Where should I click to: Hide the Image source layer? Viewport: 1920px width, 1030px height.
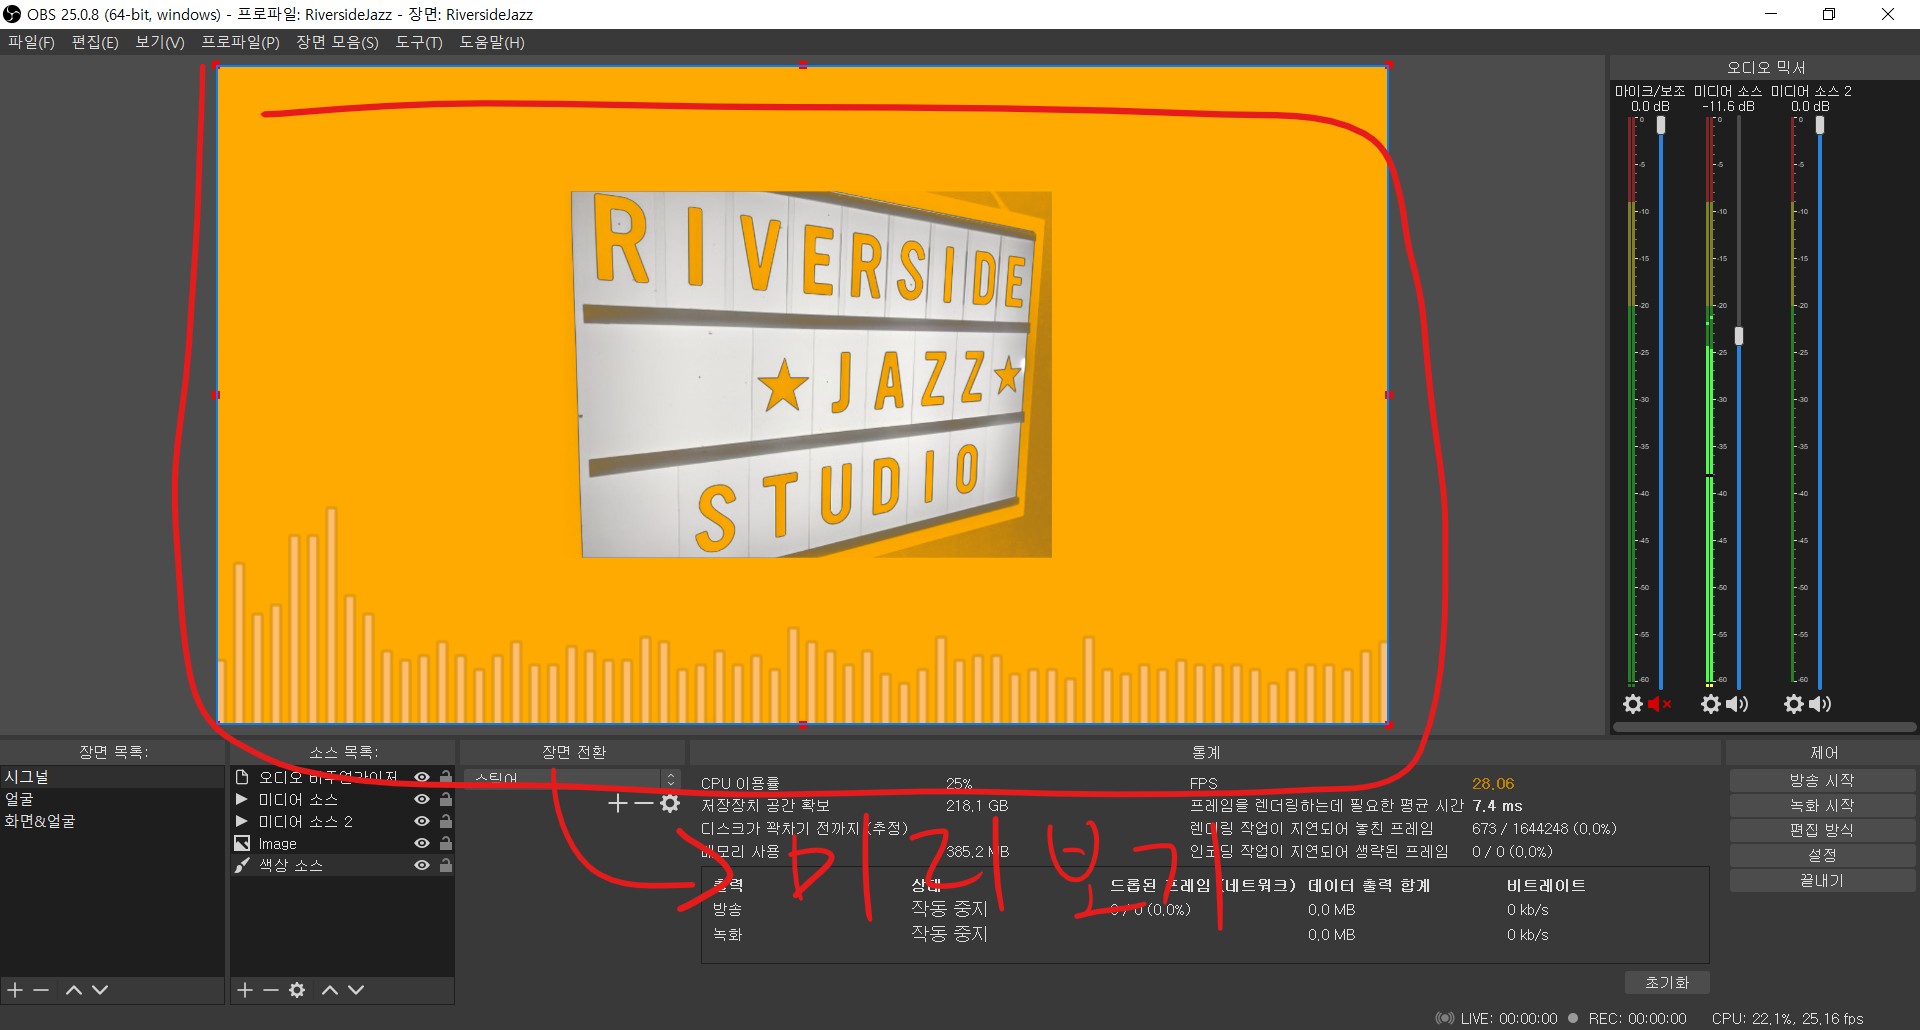[x=422, y=843]
